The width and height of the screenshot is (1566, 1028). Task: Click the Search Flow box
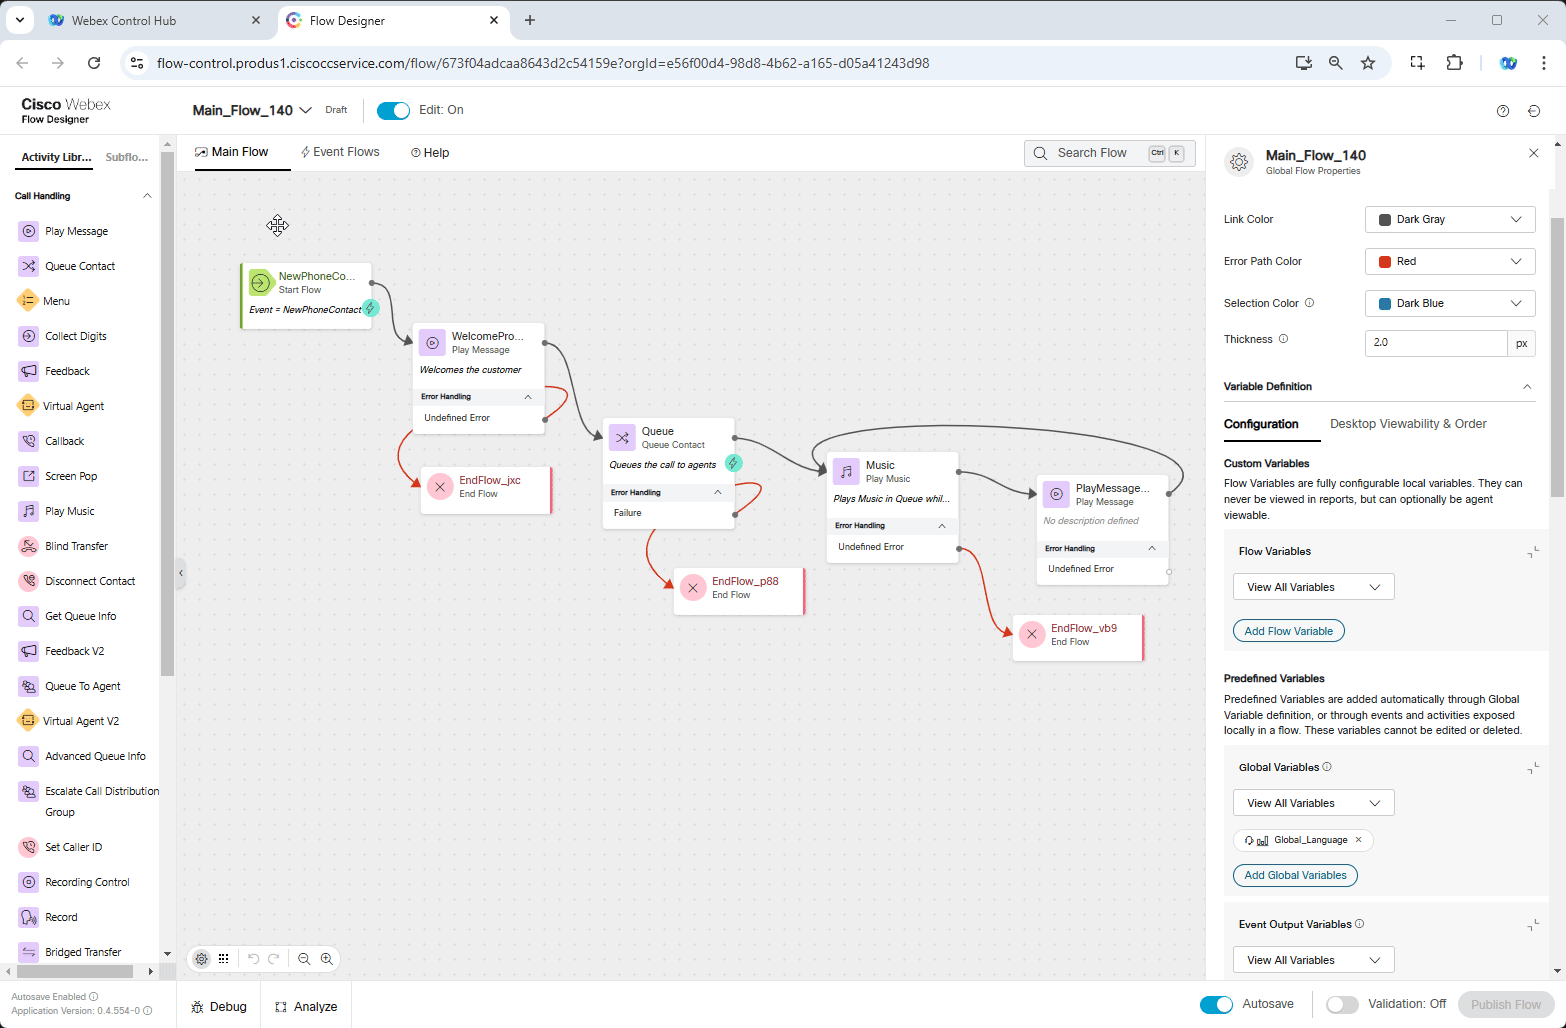(x=1110, y=153)
